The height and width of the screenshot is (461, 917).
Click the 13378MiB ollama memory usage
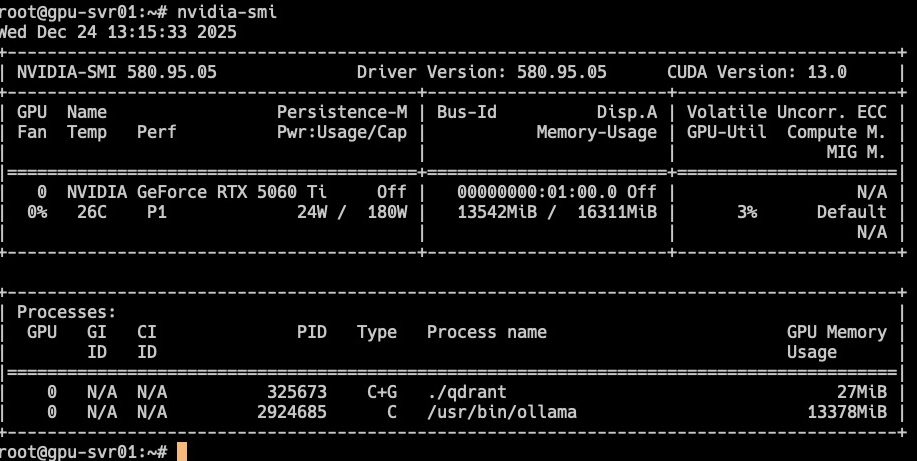coord(846,412)
